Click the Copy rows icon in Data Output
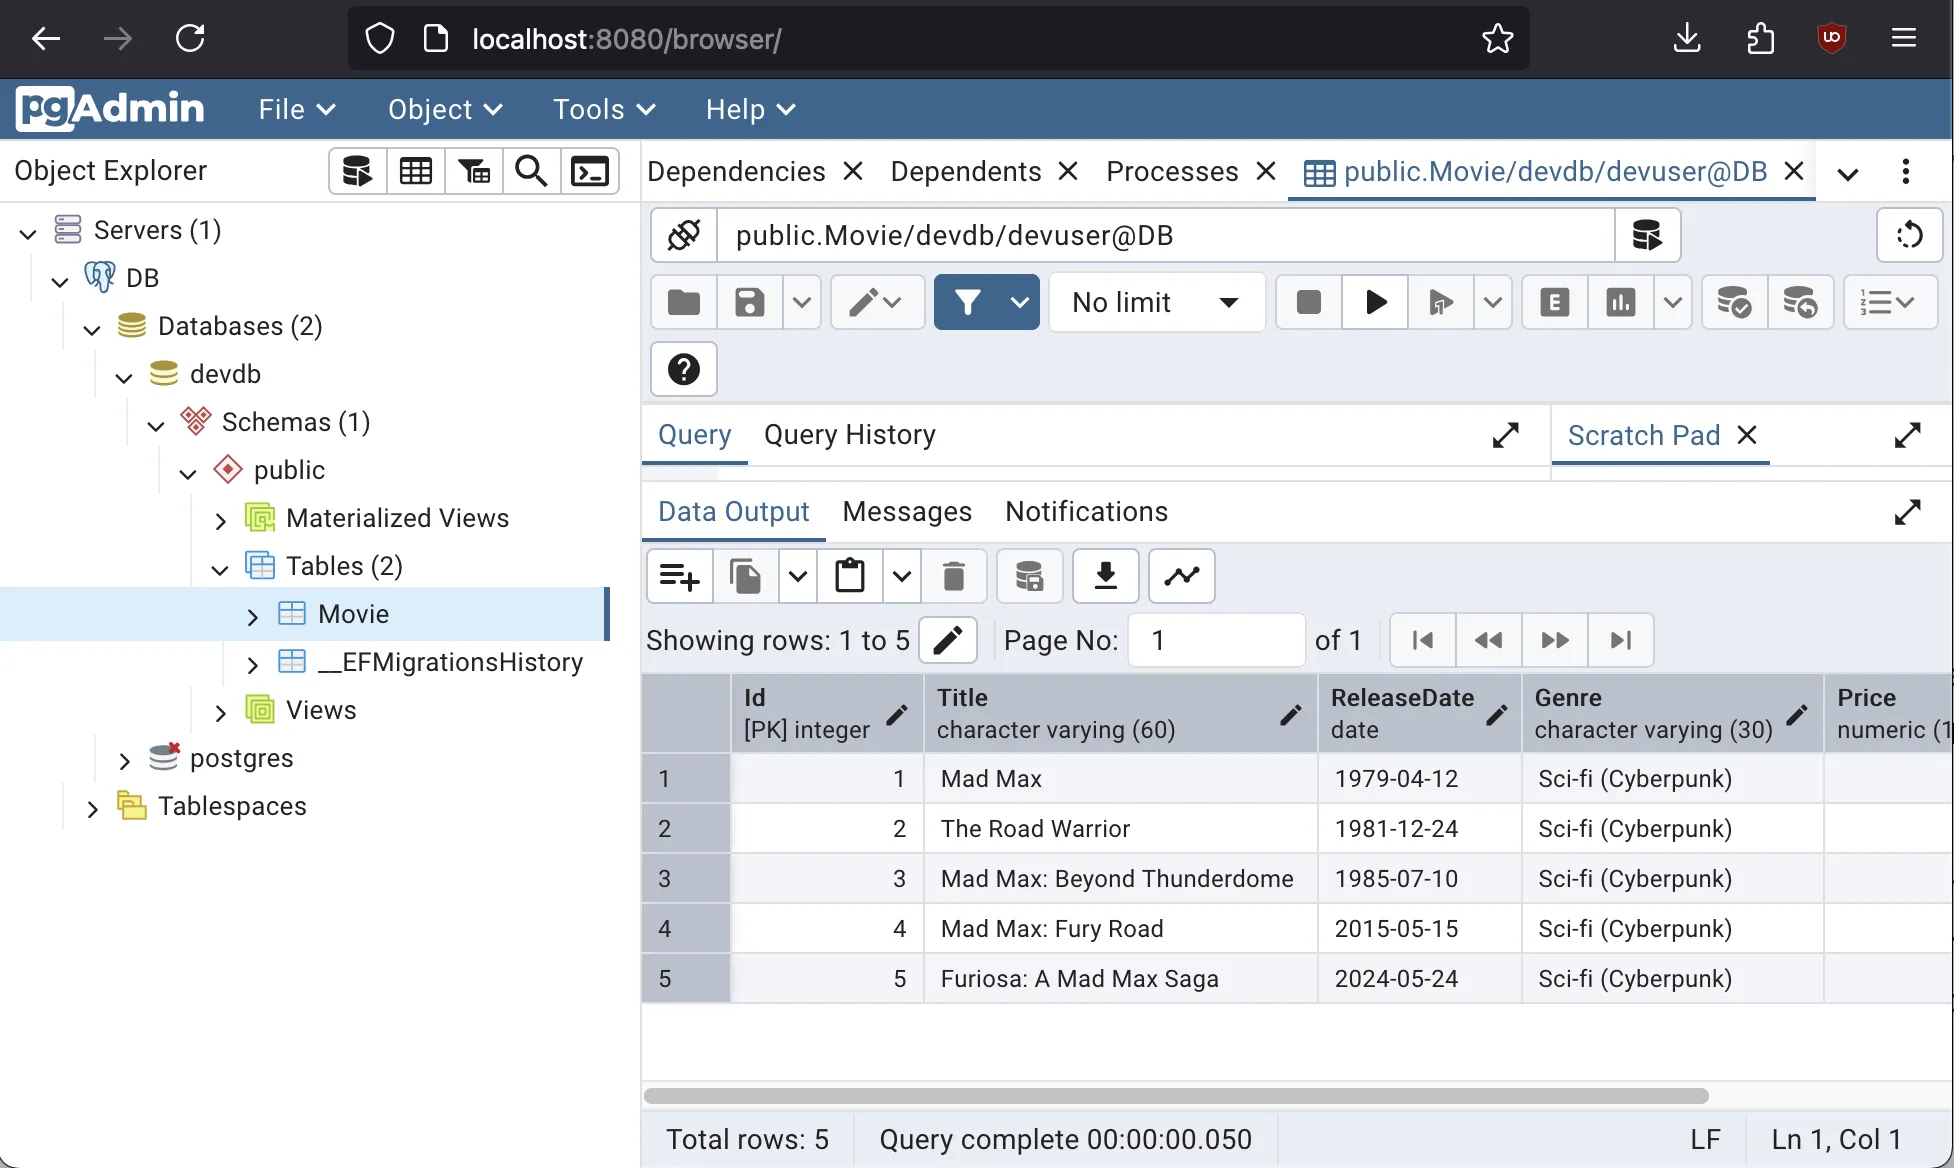 point(746,576)
